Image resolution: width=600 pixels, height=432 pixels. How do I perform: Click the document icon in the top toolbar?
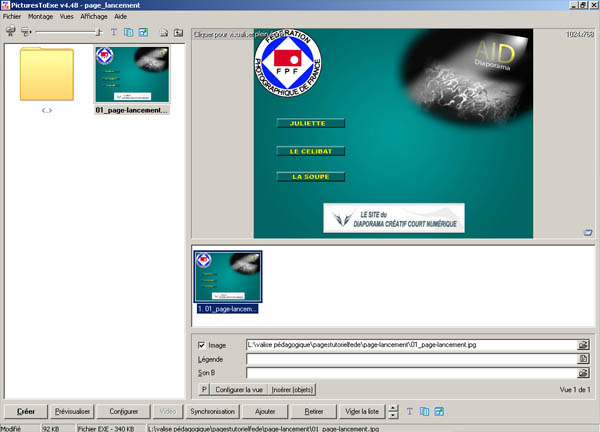coord(164,33)
